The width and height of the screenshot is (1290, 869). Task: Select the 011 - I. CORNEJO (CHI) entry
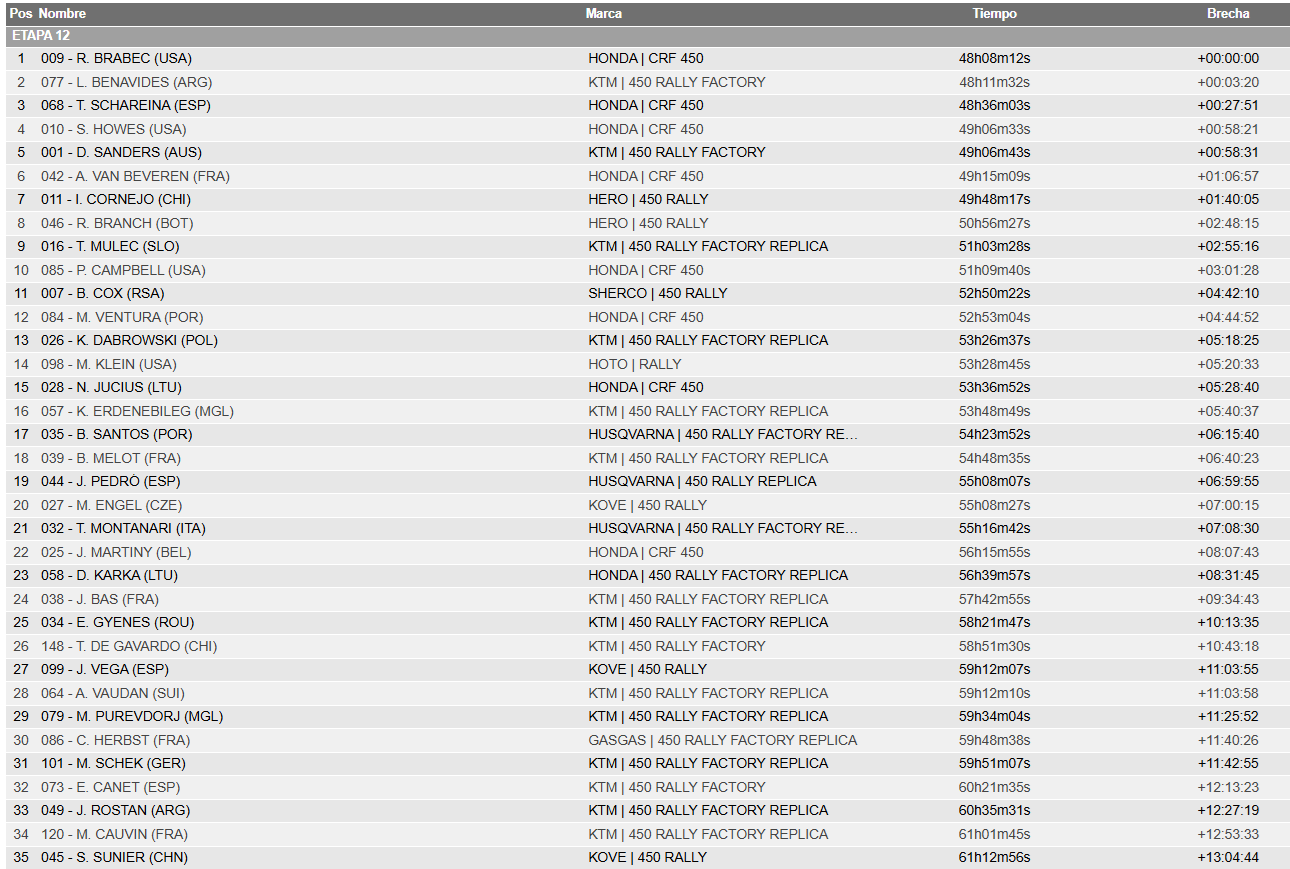116,199
